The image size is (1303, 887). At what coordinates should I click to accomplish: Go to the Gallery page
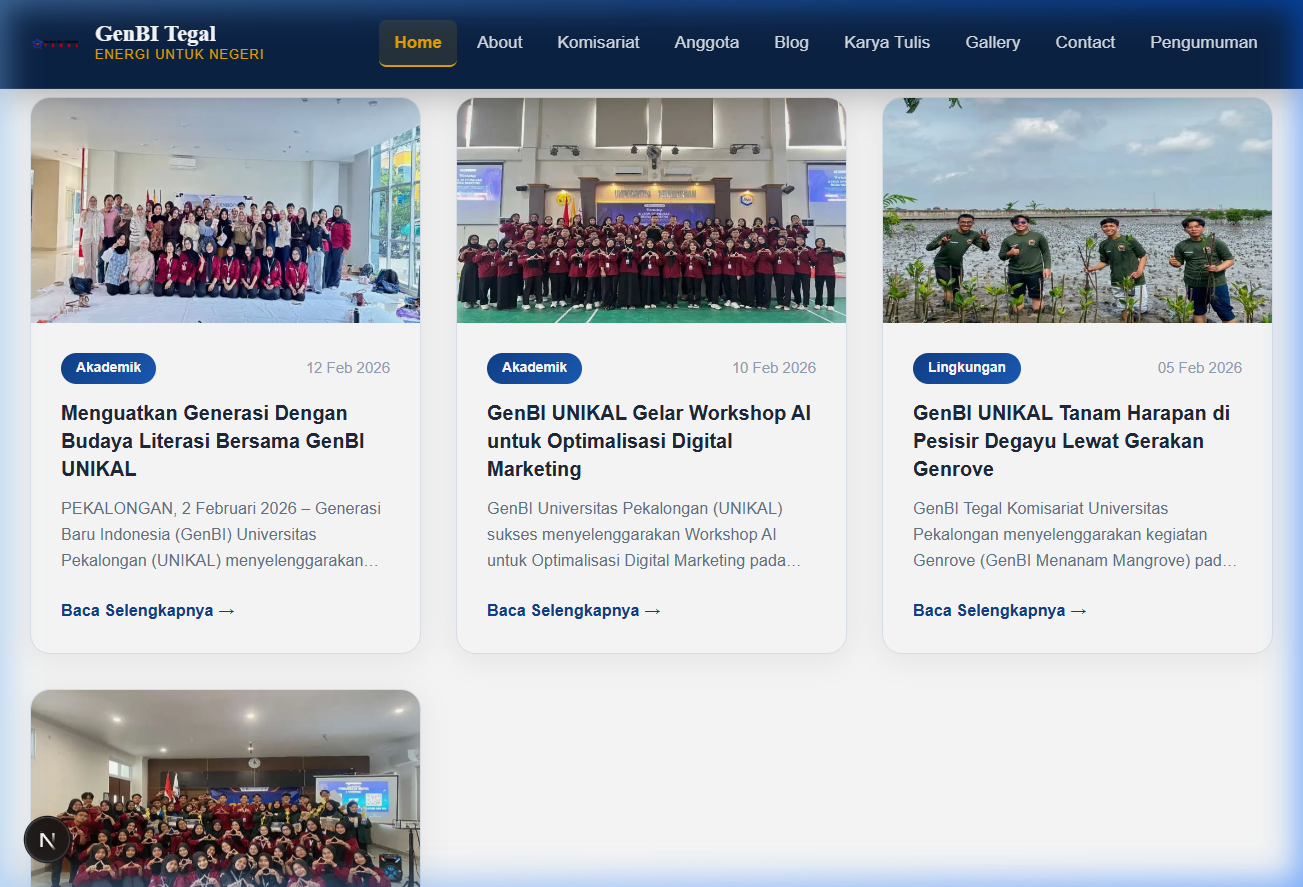(993, 43)
